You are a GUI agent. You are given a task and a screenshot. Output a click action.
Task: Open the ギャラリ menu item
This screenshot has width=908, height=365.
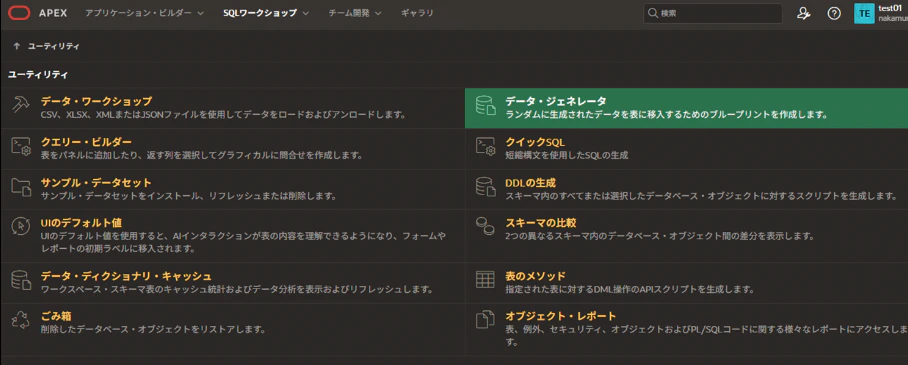point(417,13)
